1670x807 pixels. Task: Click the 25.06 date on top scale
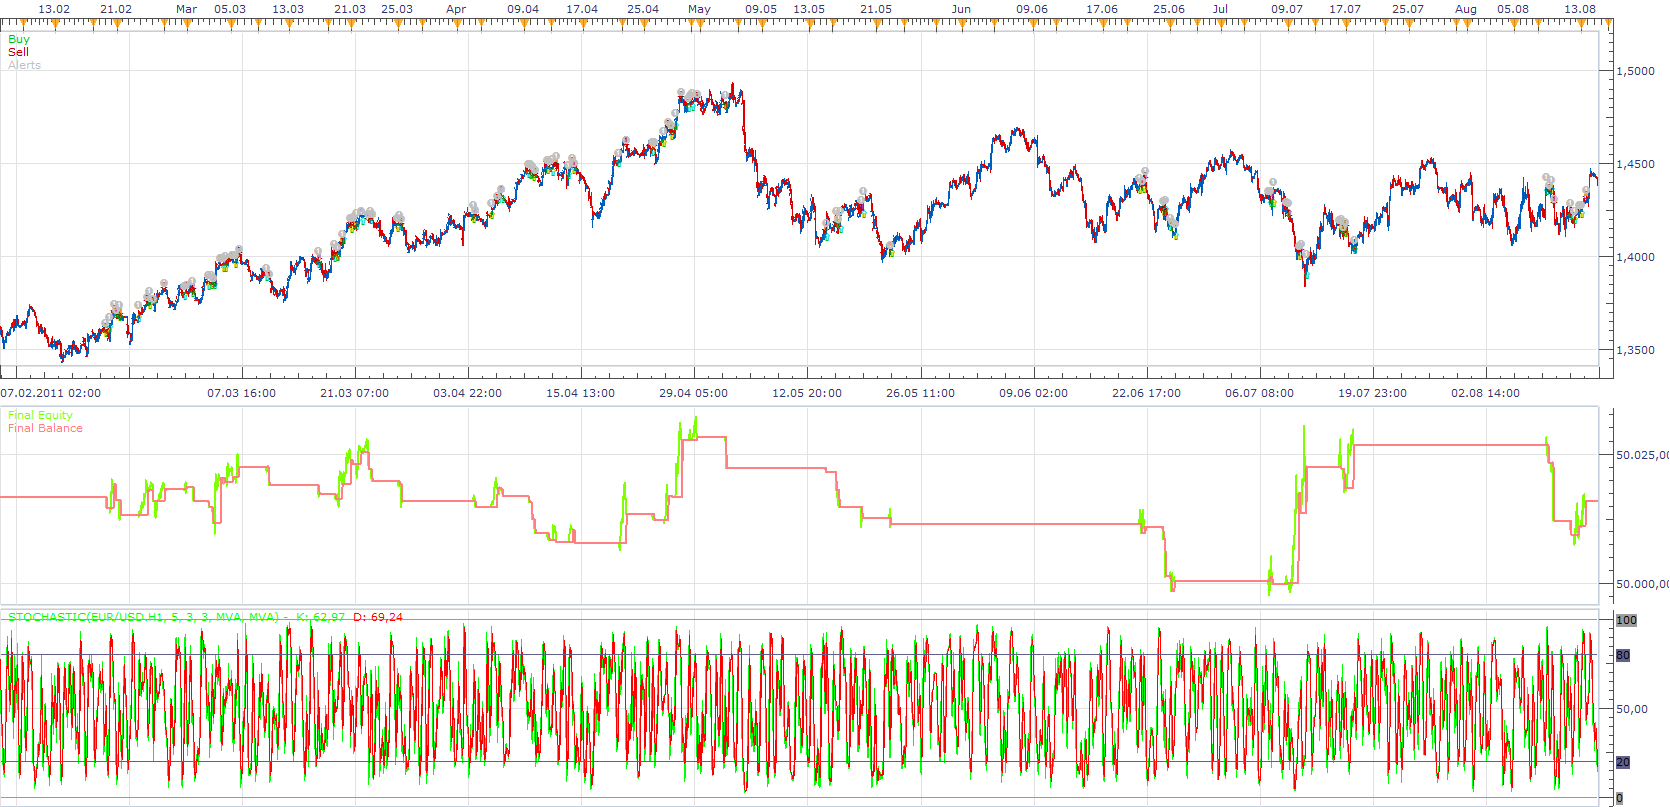click(x=1169, y=9)
